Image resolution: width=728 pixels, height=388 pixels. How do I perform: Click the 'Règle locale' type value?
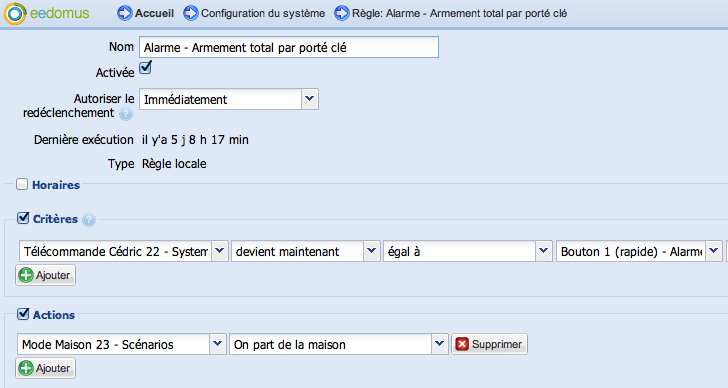[174, 164]
